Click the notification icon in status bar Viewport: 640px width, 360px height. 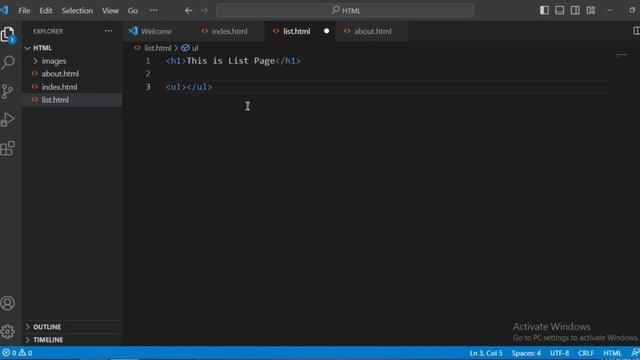(635, 353)
